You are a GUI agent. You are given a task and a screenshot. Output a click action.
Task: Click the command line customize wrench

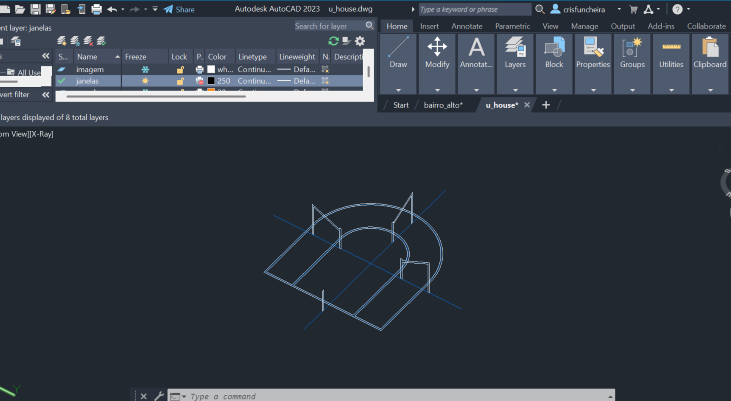click(x=159, y=396)
